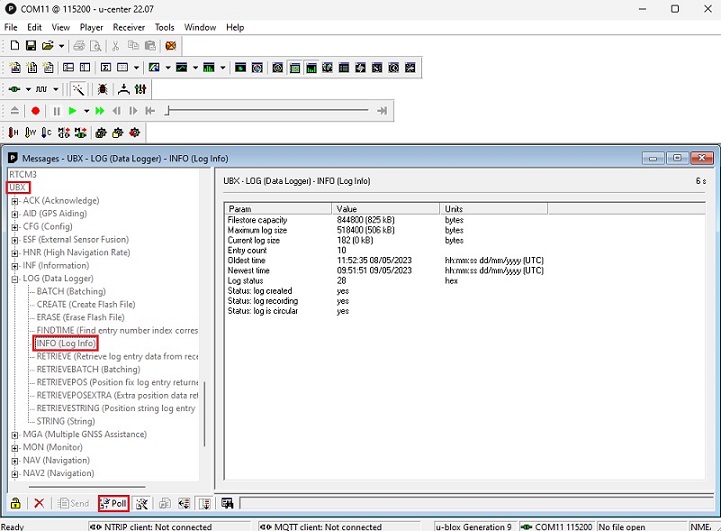
Task: Click the lock icon in message toolbar
Action: pyautogui.click(x=15, y=503)
